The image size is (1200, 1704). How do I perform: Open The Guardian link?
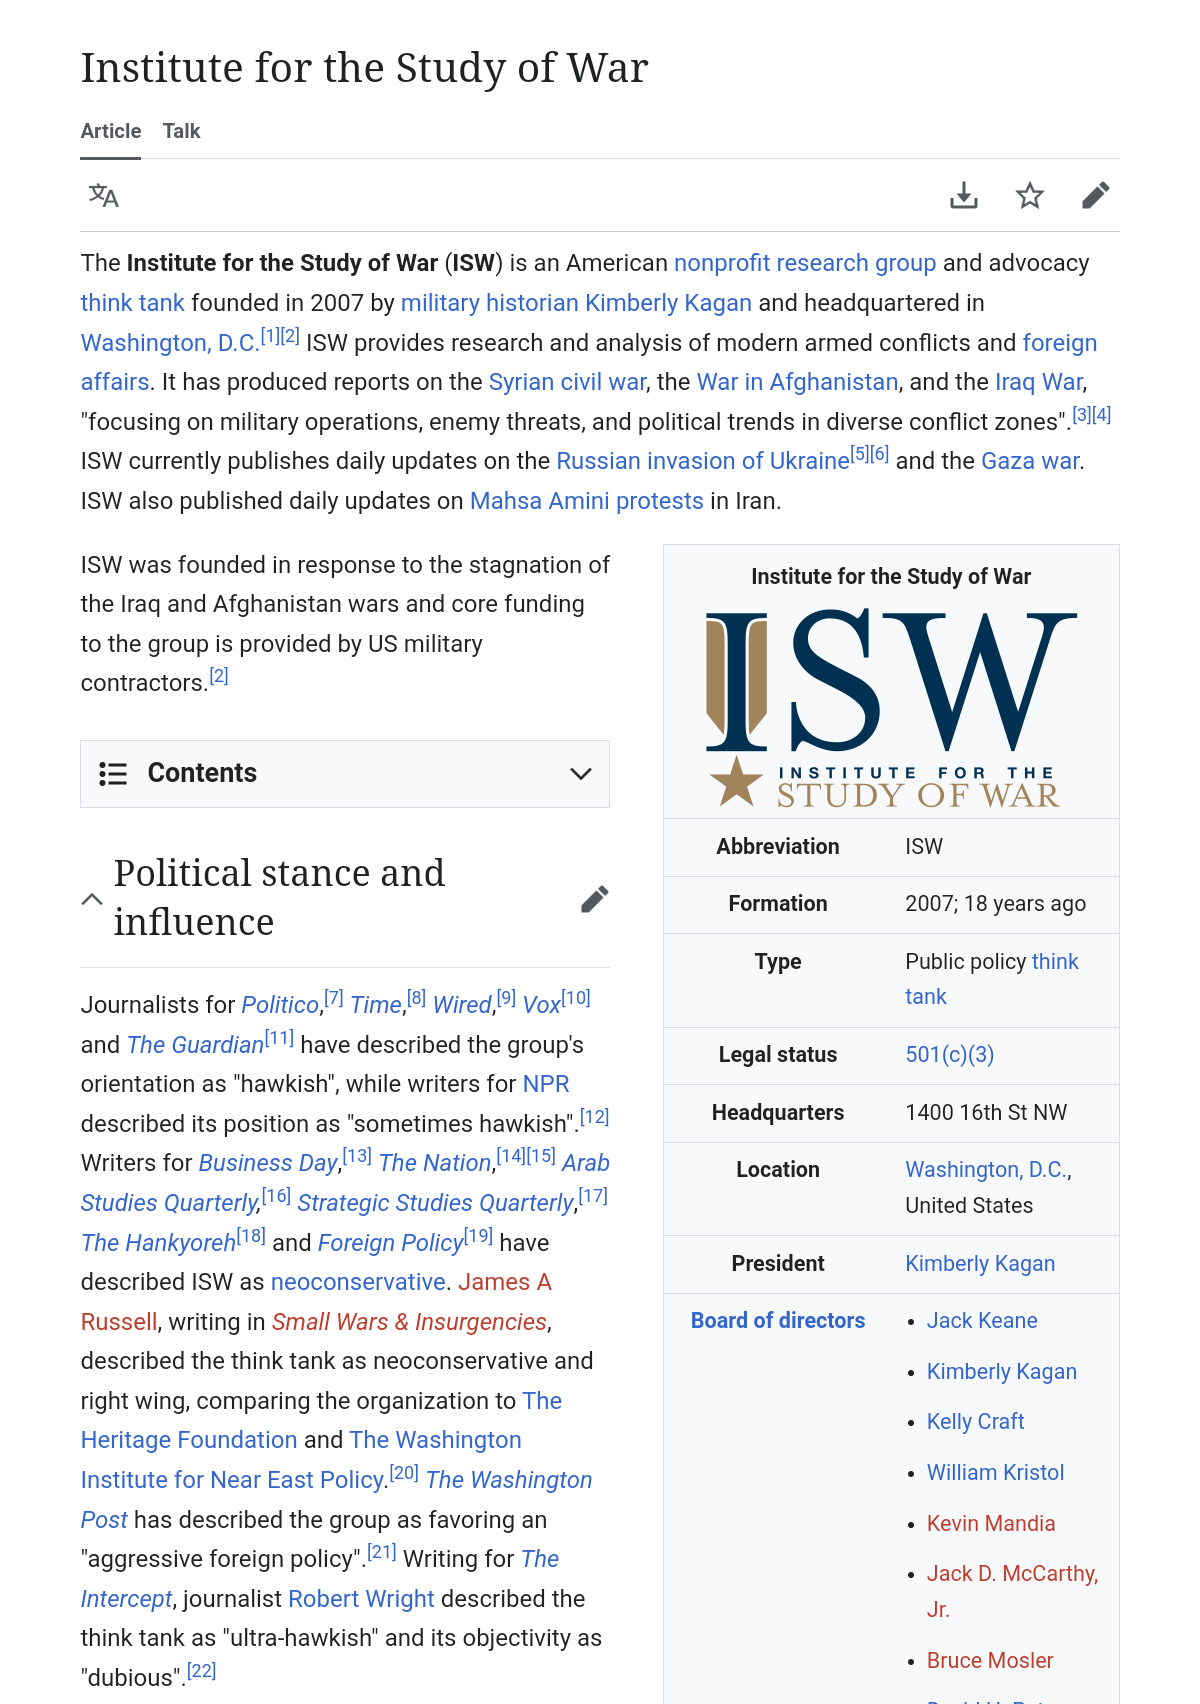tap(195, 1045)
